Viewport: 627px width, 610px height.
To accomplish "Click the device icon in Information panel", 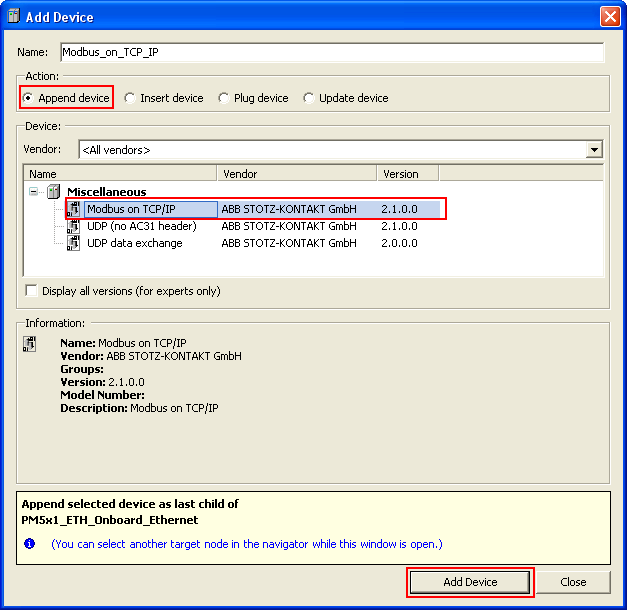I will (30, 345).
